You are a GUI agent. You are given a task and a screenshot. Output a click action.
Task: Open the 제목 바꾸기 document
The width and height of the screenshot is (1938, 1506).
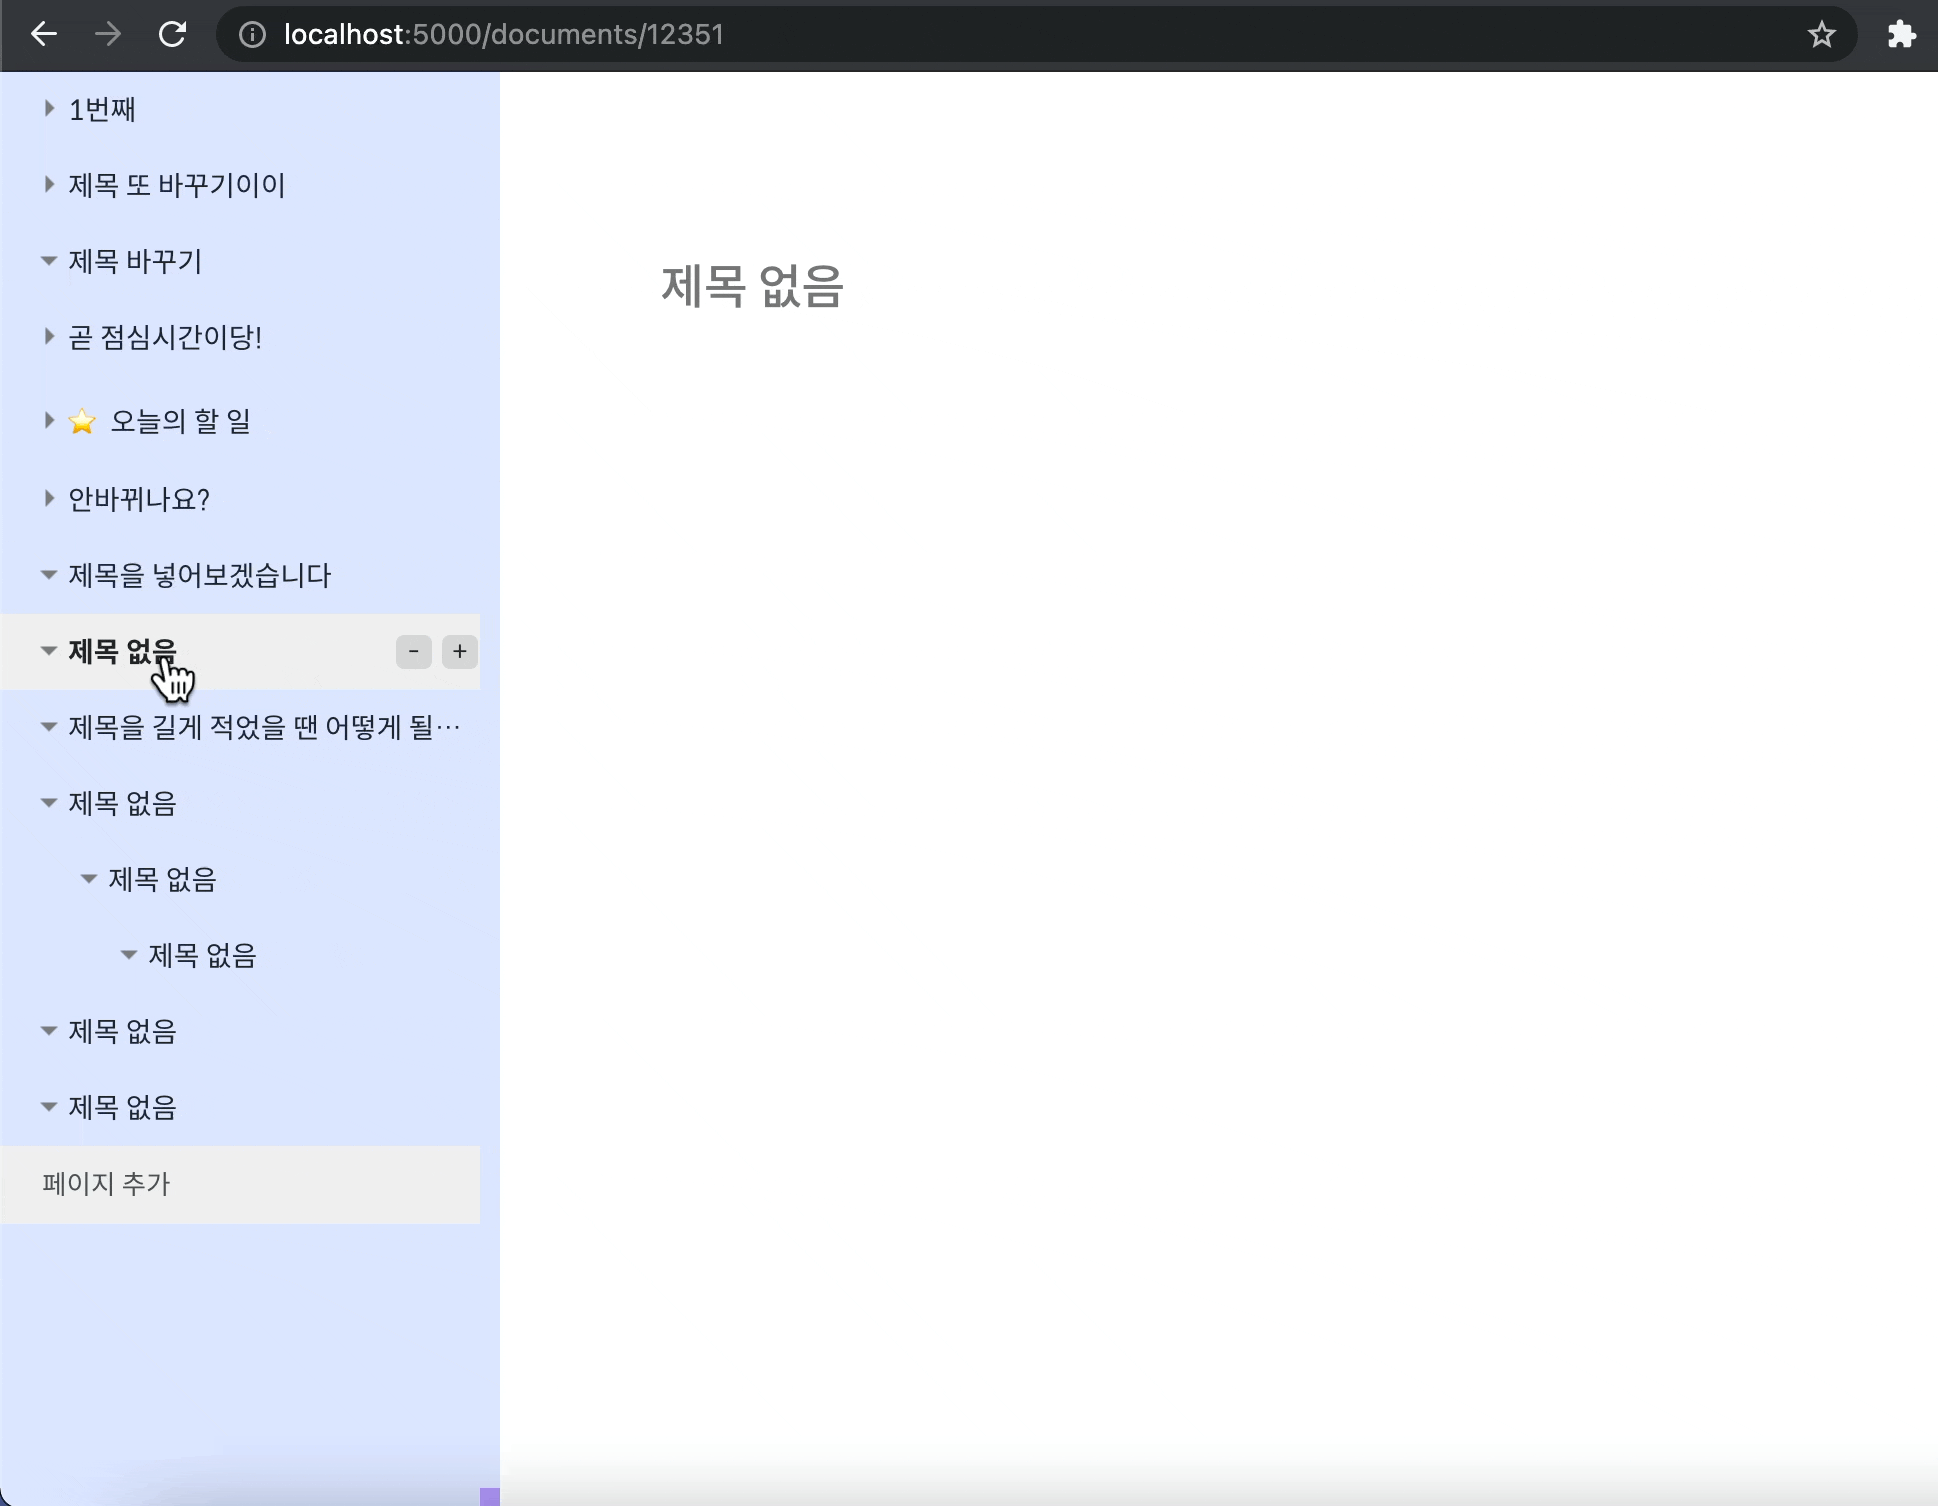135,261
